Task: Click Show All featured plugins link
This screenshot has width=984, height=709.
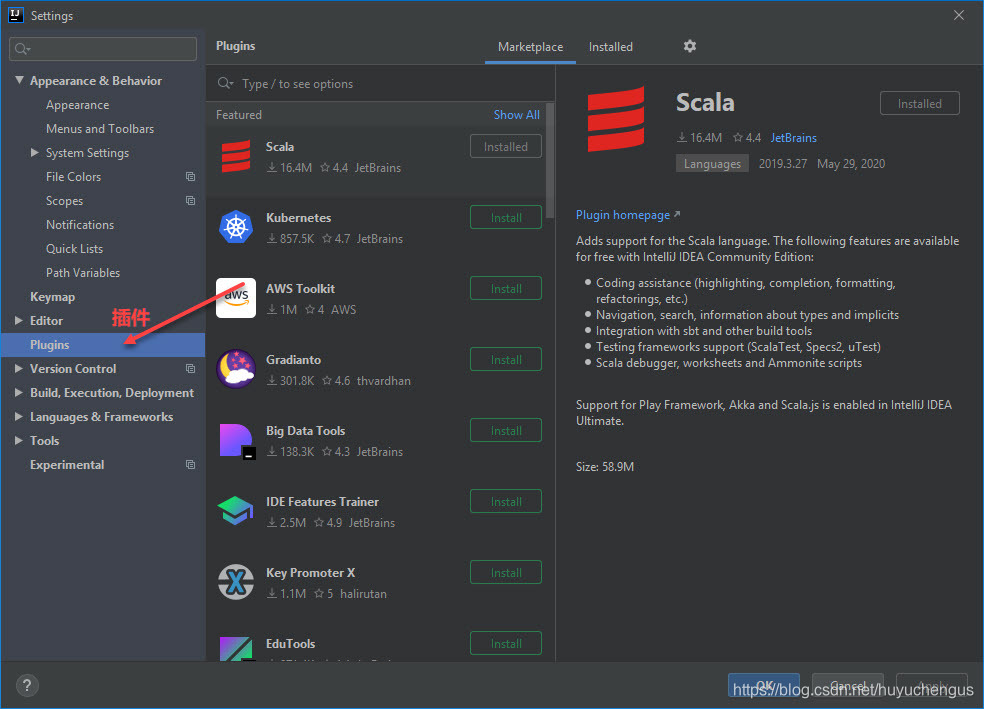Action: coord(516,115)
